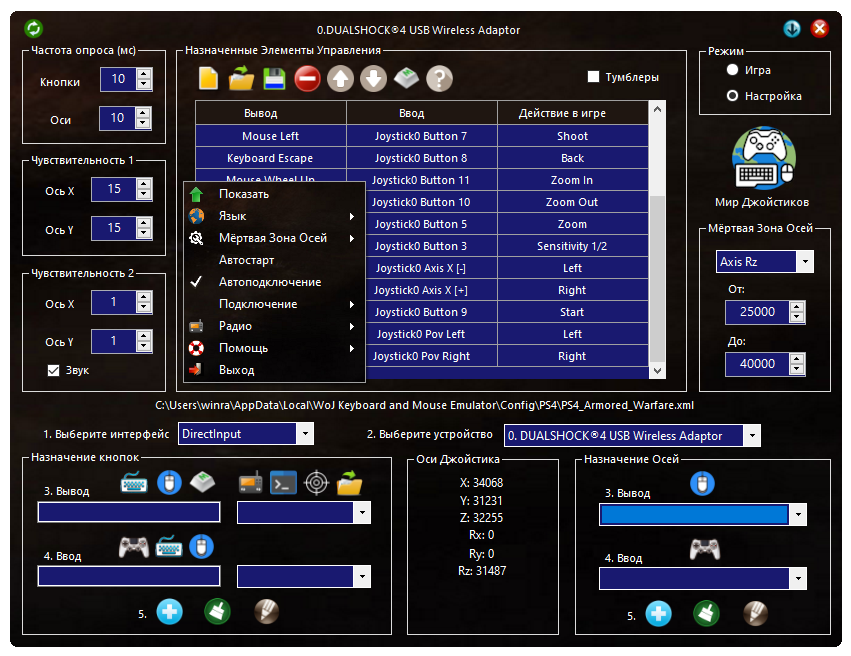The width and height of the screenshot is (851, 656).
Task: Clear button mapping with green broom icon
Action: [x=218, y=612]
